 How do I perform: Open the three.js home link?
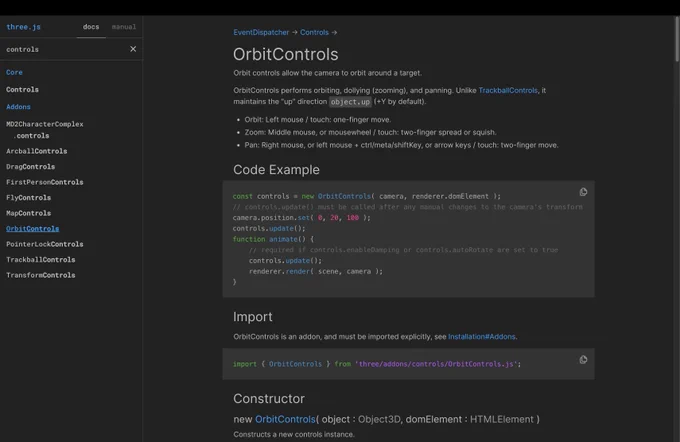pos(23,27)
